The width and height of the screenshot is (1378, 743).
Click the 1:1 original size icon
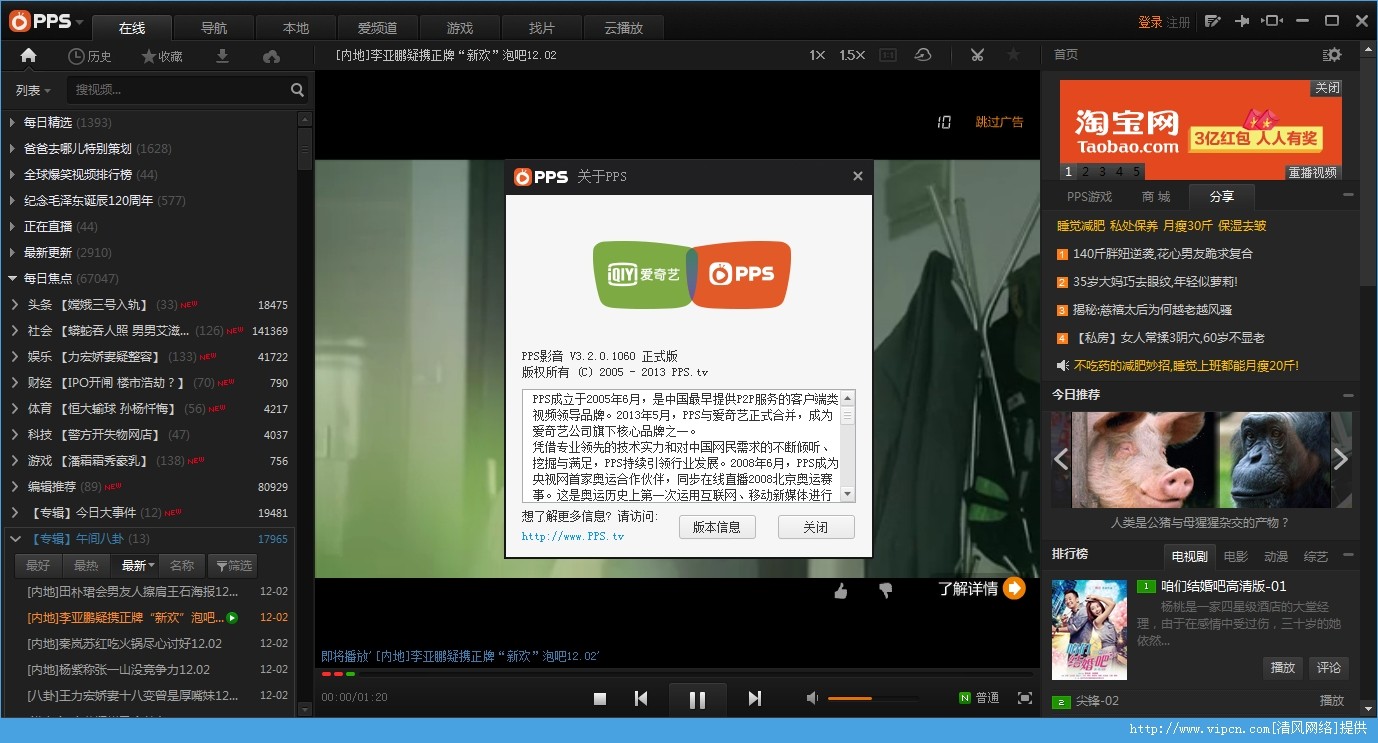pyautogui.click(x=887, y=55)
